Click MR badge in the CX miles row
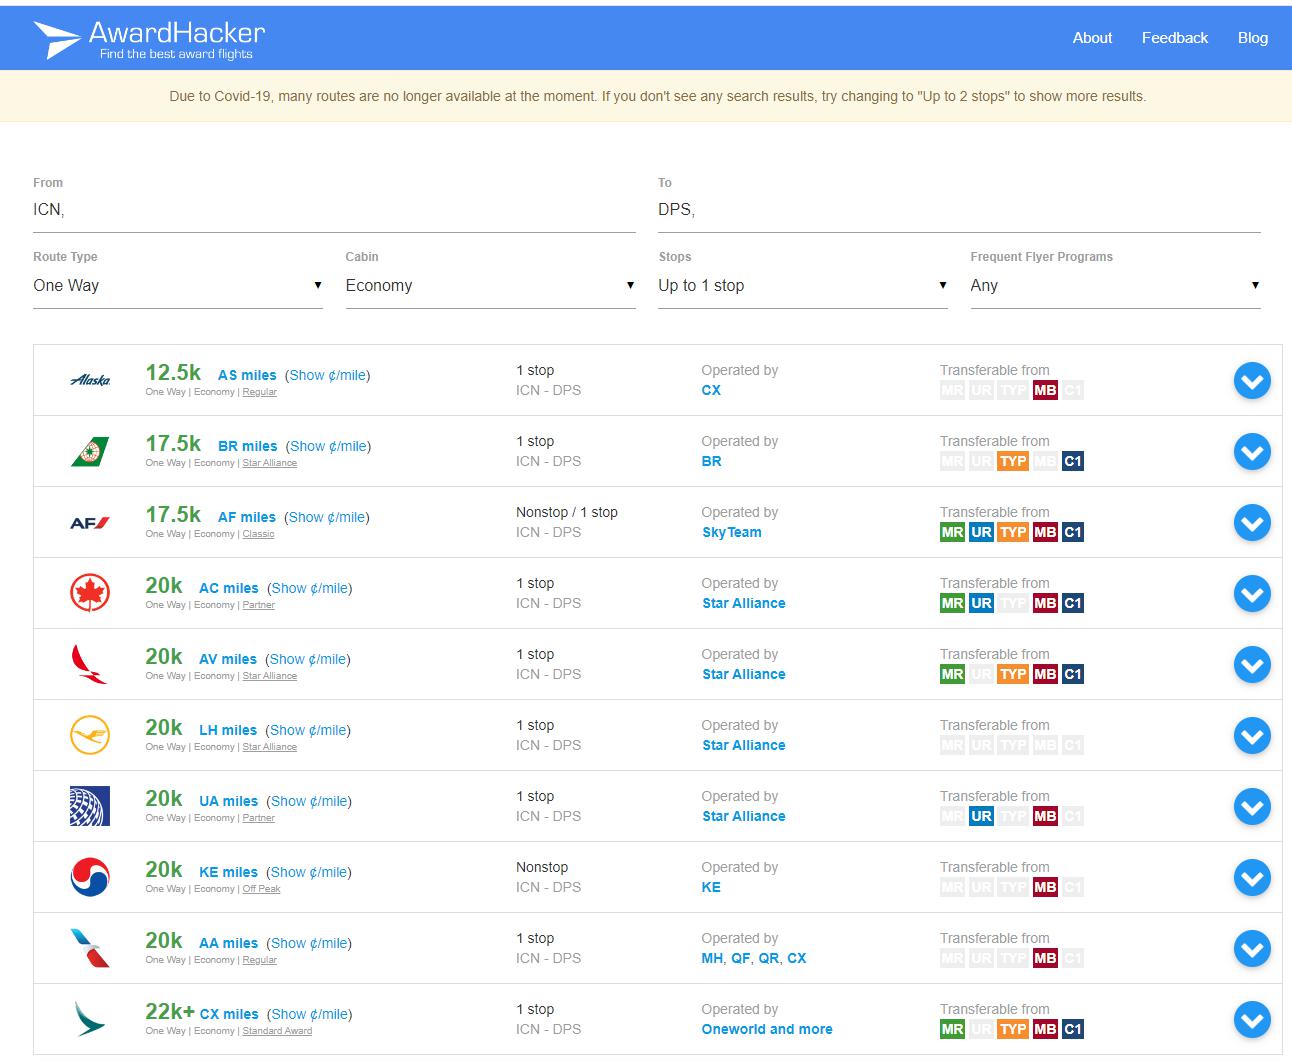 click(x=952, y=1029)
